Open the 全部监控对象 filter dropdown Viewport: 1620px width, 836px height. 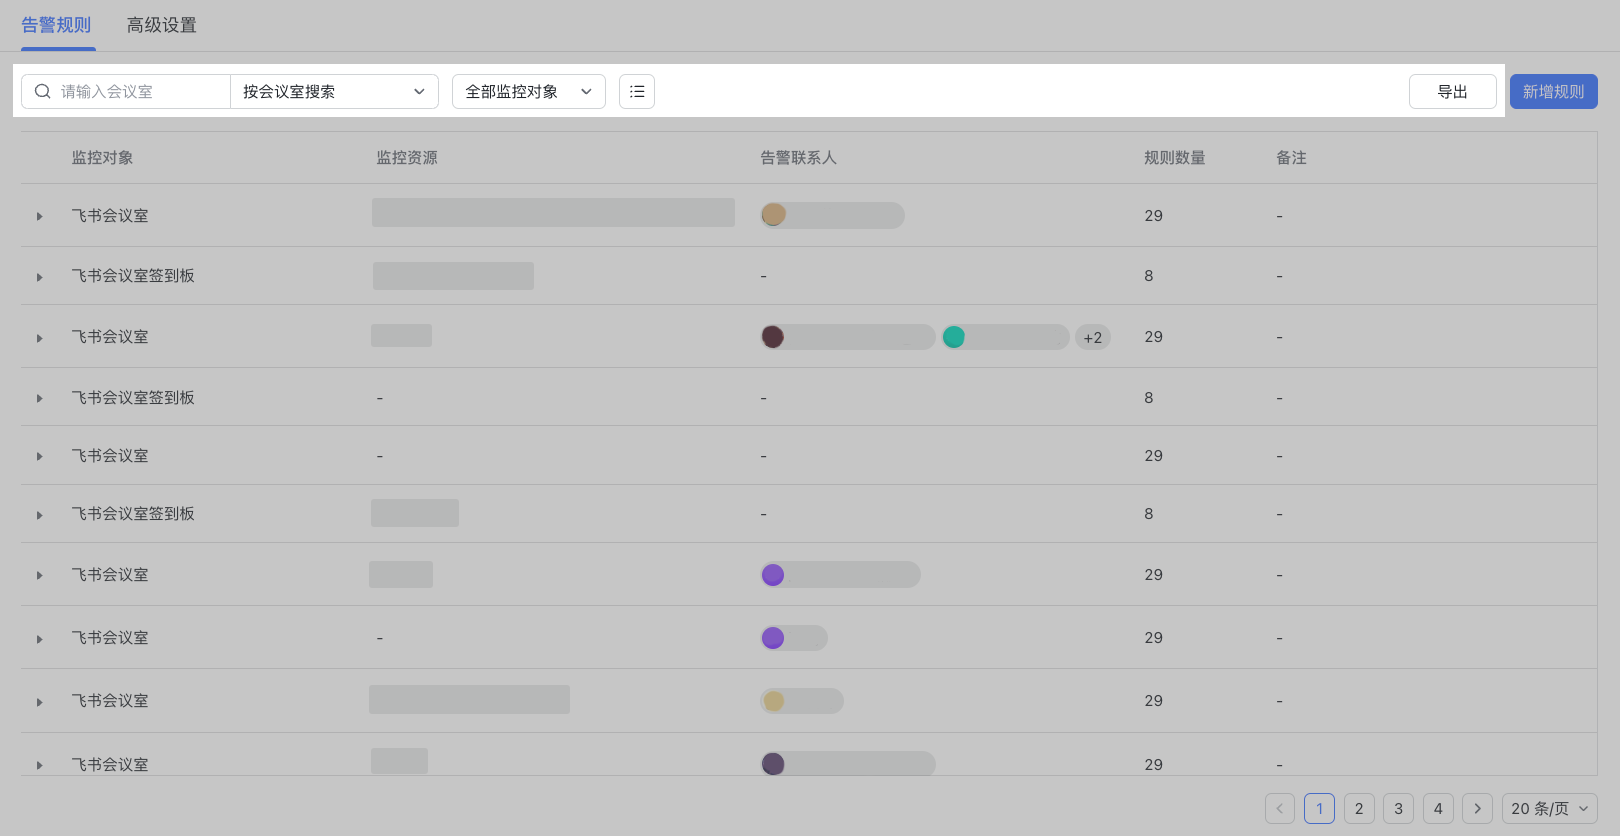[x=528, y=92]
